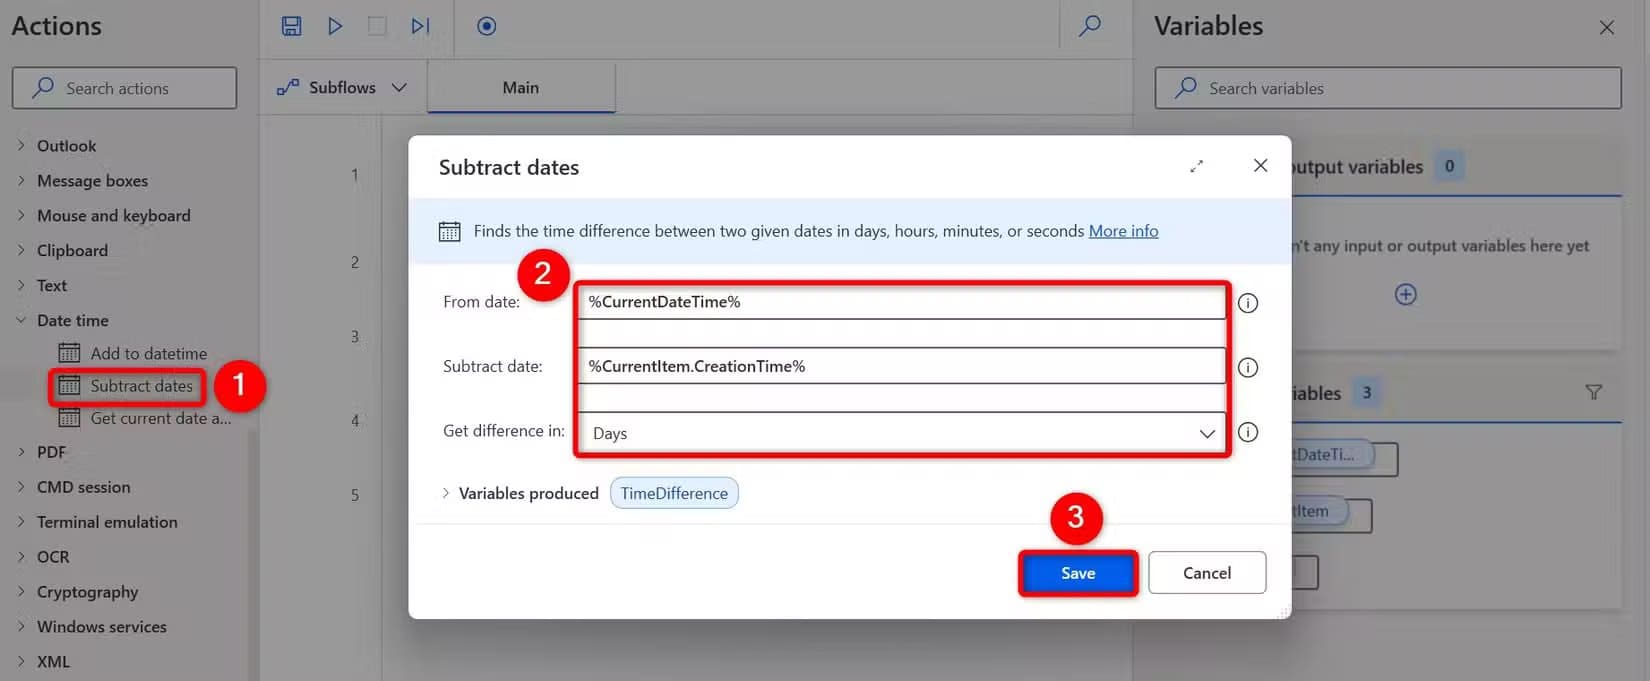Select the Get current date action
This screenshot has width=1650, height=681.
[x=160, y=418]
